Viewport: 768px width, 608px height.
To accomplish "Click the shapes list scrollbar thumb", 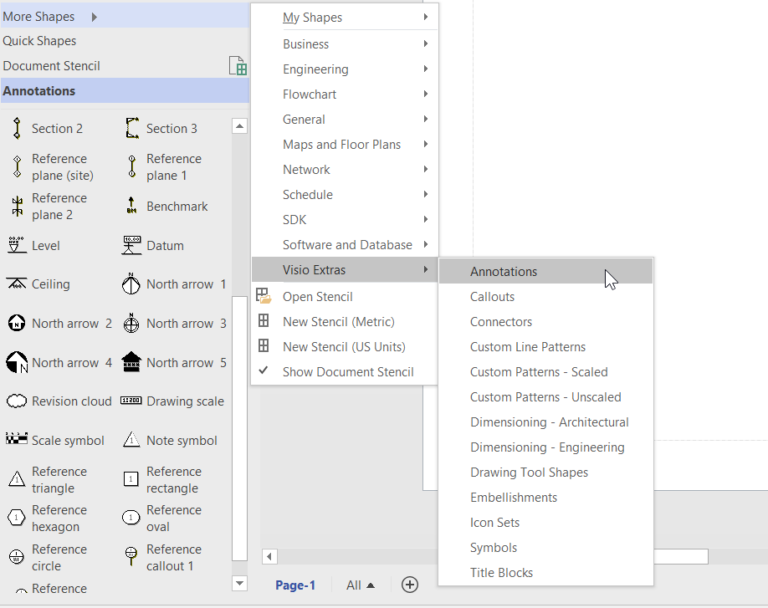I will [x=240, y=428].
